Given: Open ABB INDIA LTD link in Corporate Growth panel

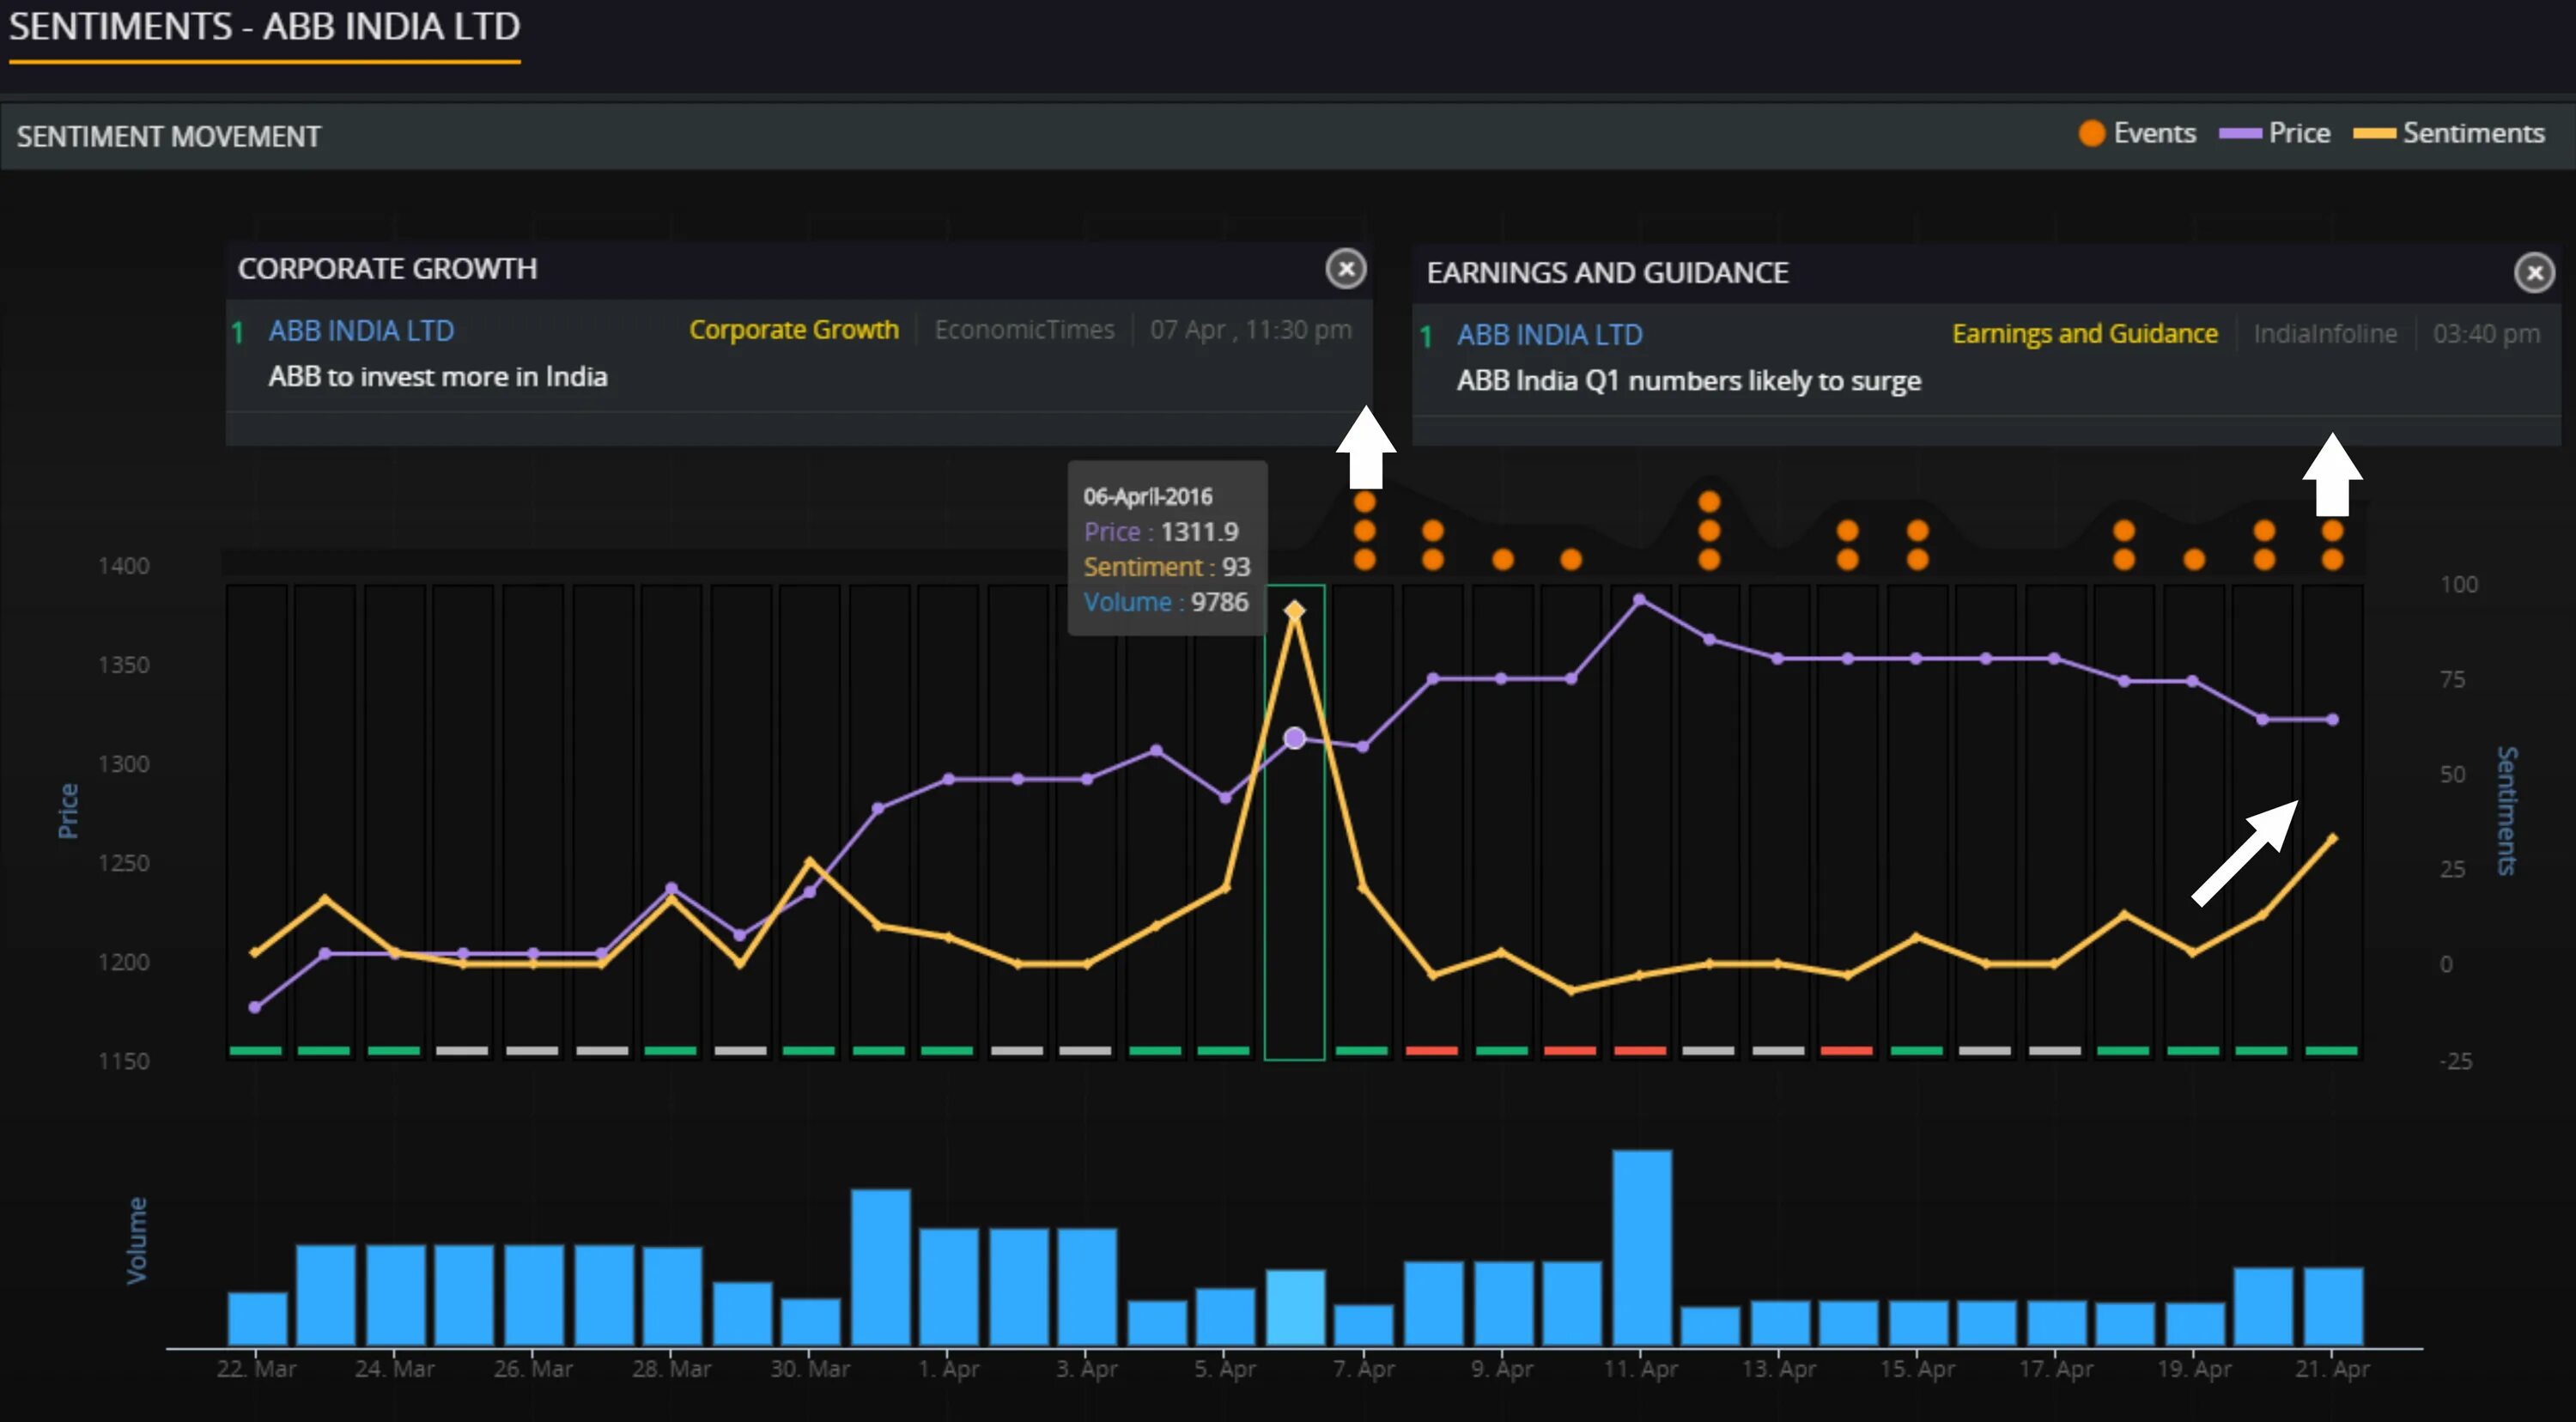Looking at the screenshot, I should [361, 331].
